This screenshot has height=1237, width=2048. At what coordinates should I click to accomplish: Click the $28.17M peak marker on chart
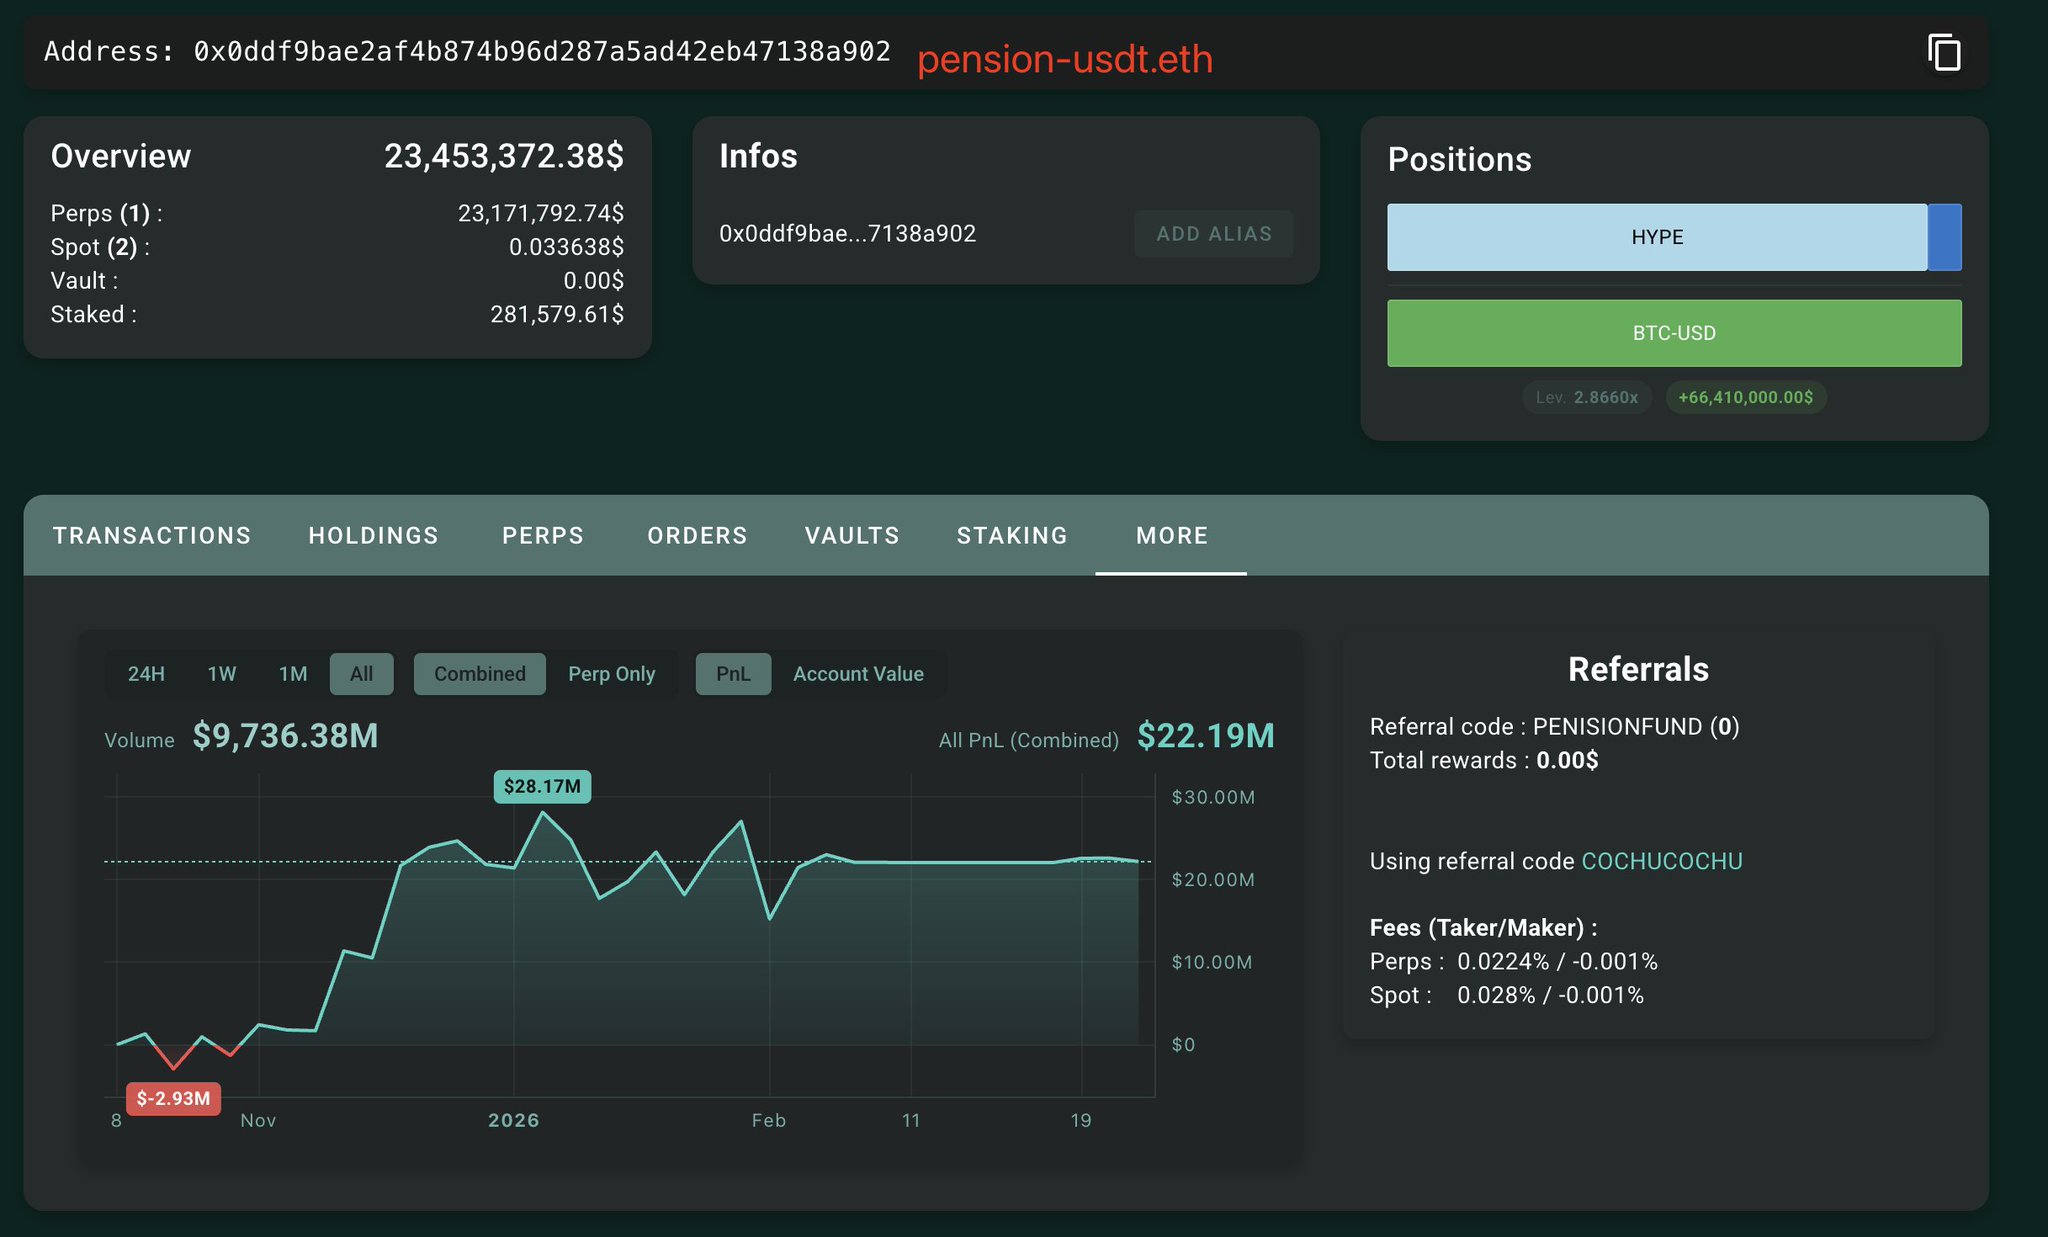pos(542,787)
